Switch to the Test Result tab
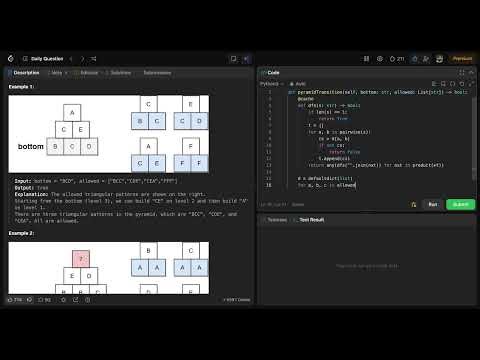480x360 pixels. pos(309,220)
